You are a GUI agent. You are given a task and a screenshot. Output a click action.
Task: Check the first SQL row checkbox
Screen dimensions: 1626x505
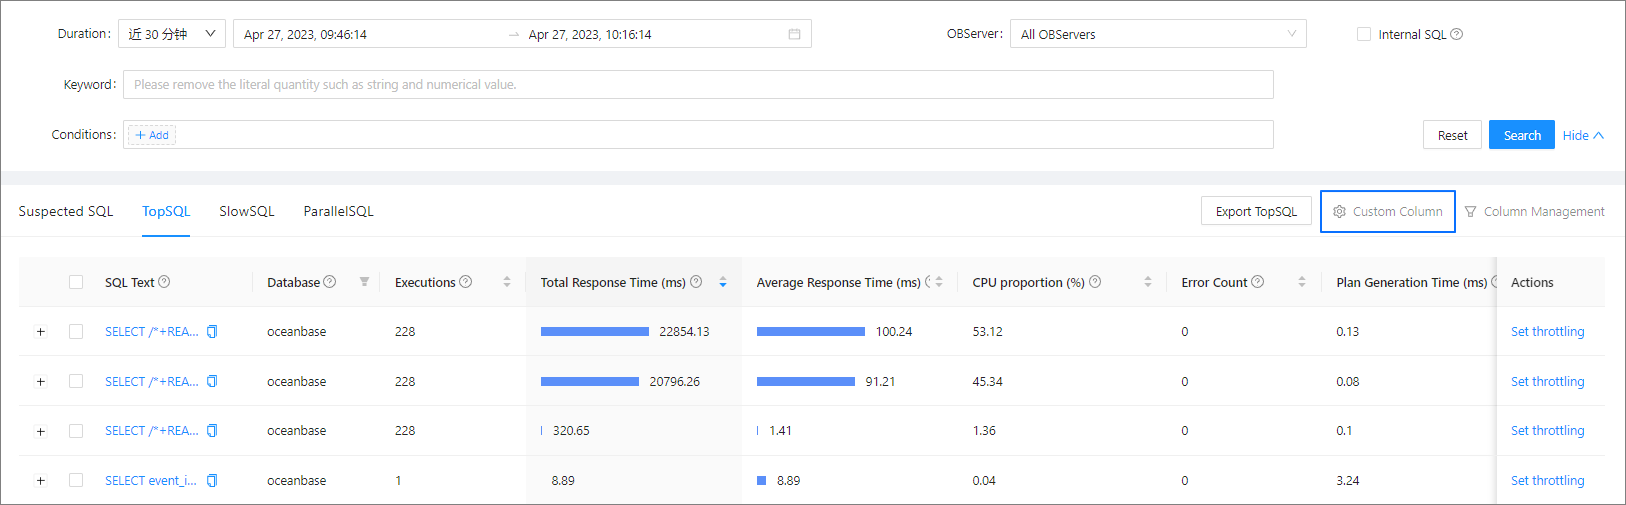(x=76, y=332)
